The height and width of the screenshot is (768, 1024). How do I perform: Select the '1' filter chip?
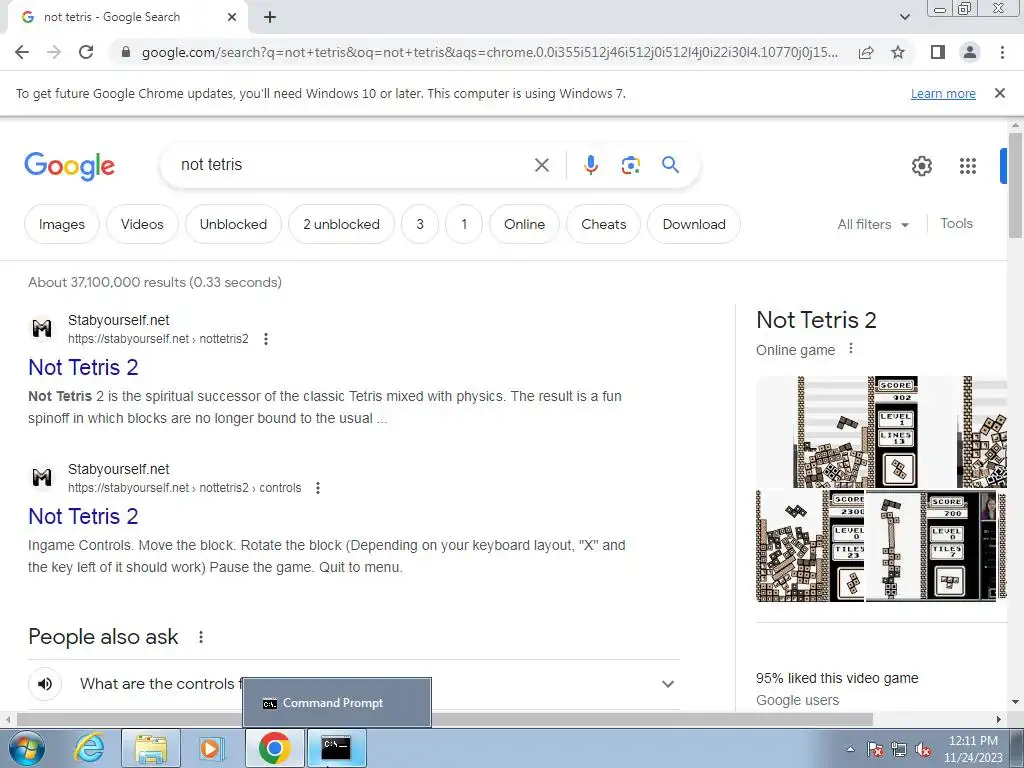tap(464, 224)
